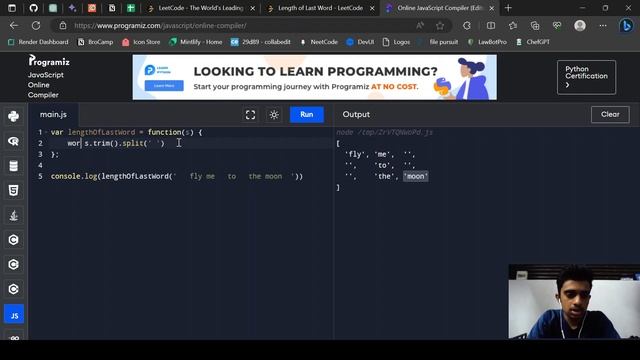Open LawBotPro bookmark

pos(487,42)
